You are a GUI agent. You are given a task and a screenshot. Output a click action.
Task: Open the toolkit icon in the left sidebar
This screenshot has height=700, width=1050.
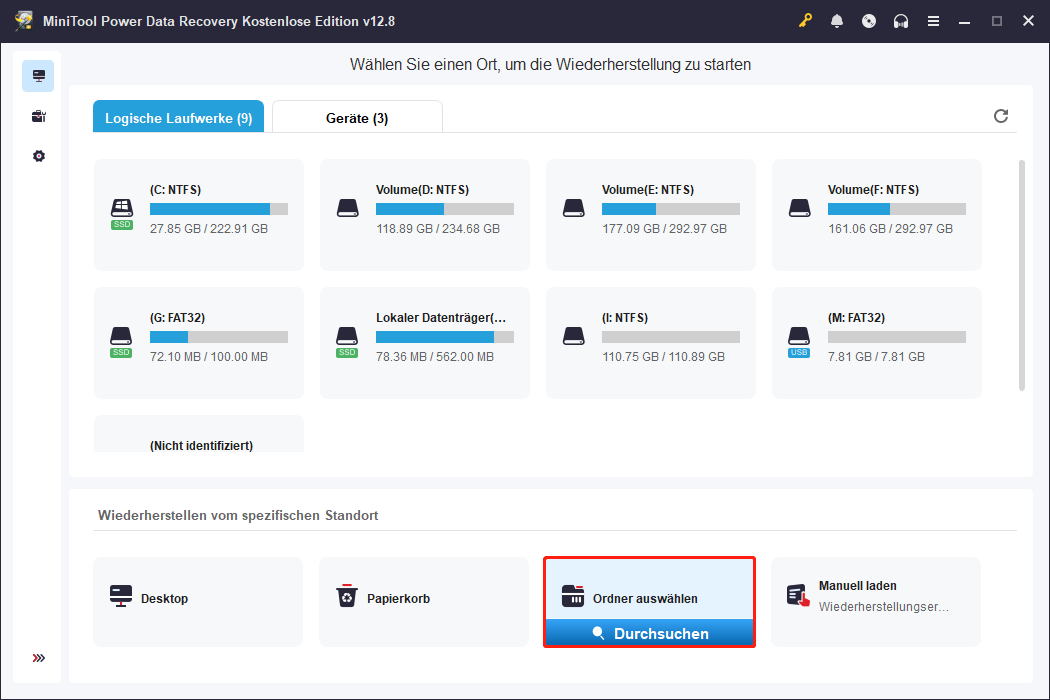[x=38, y=116]
